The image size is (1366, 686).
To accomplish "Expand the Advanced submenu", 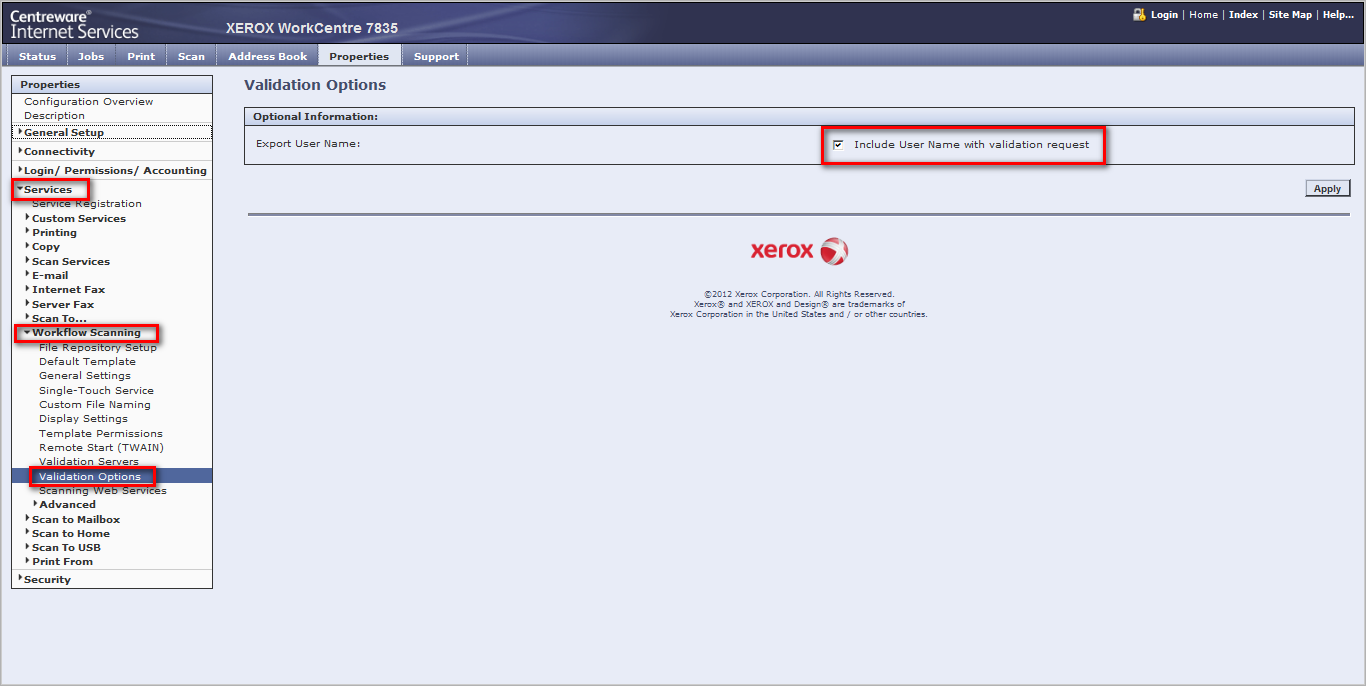I will coord(35,504).
